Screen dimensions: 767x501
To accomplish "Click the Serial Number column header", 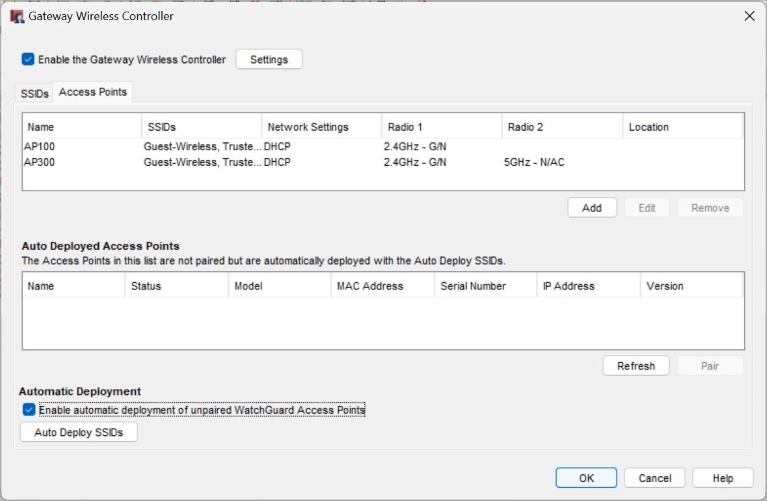I will [x=486, y=286].
